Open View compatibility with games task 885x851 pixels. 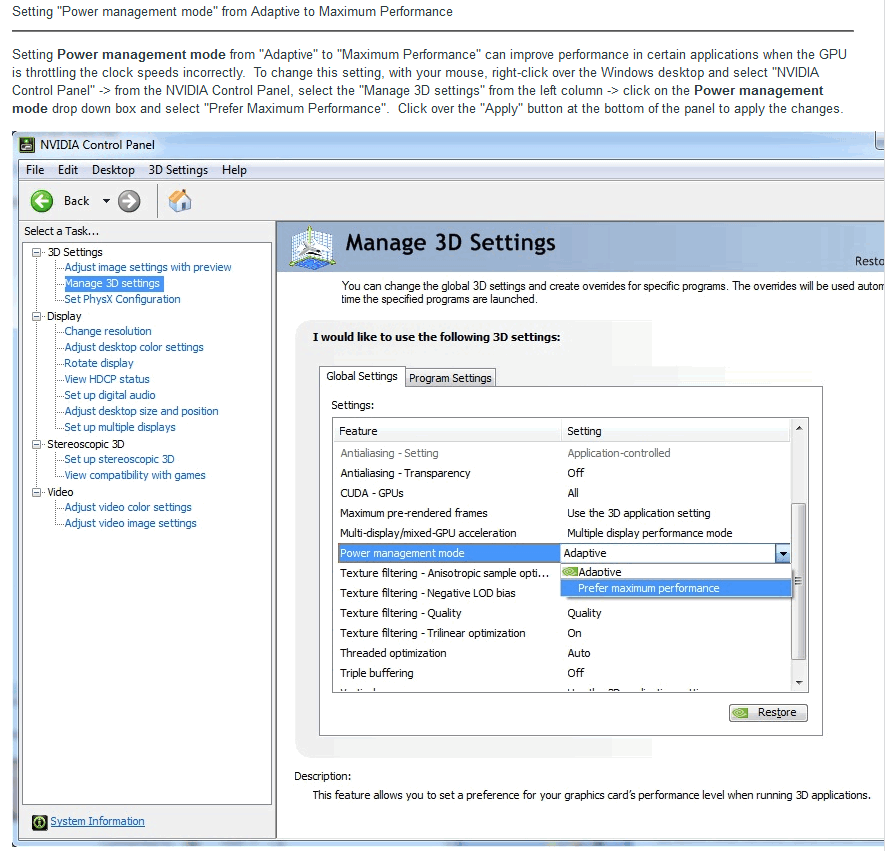tap(135, 476)
